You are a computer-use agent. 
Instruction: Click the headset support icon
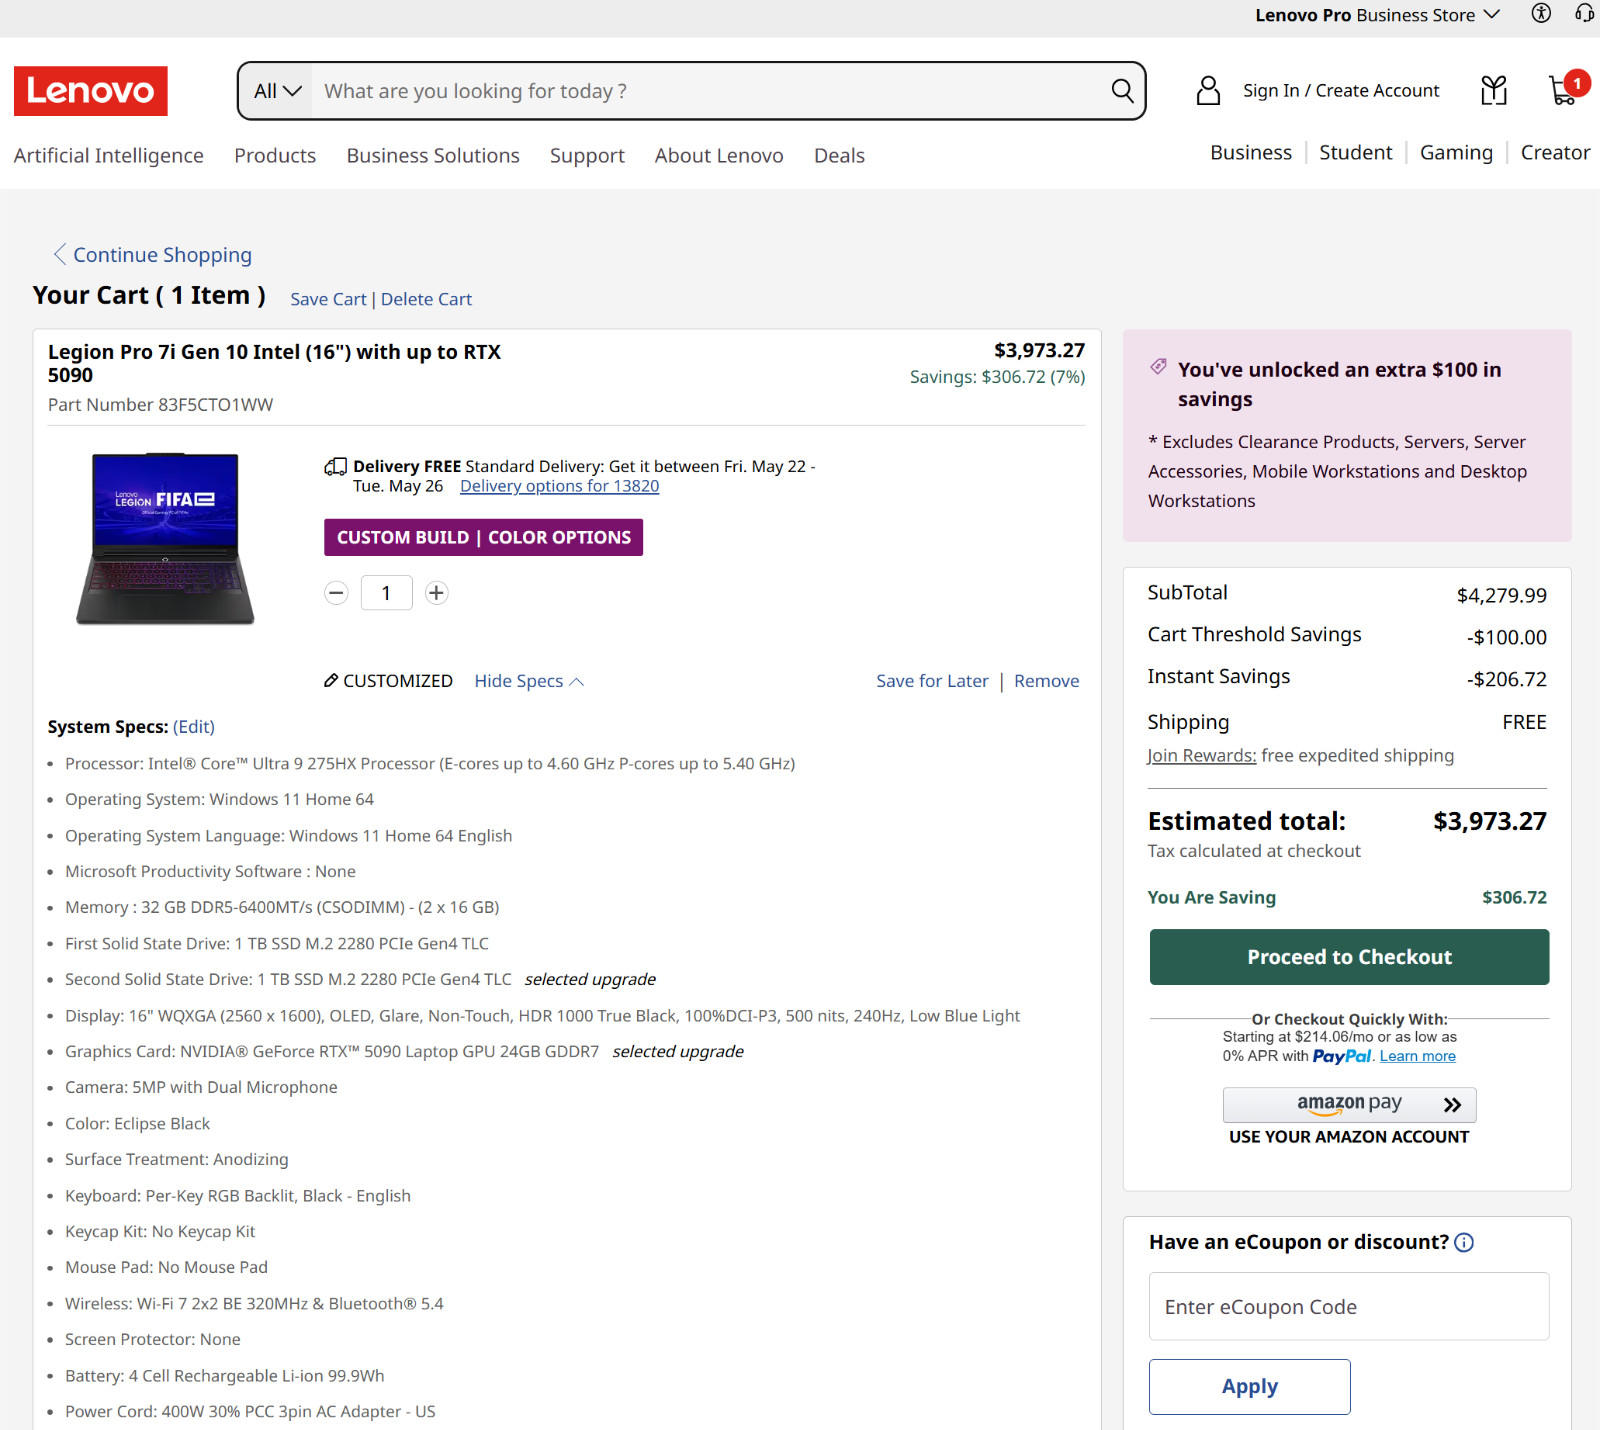tap(1585, 14)
